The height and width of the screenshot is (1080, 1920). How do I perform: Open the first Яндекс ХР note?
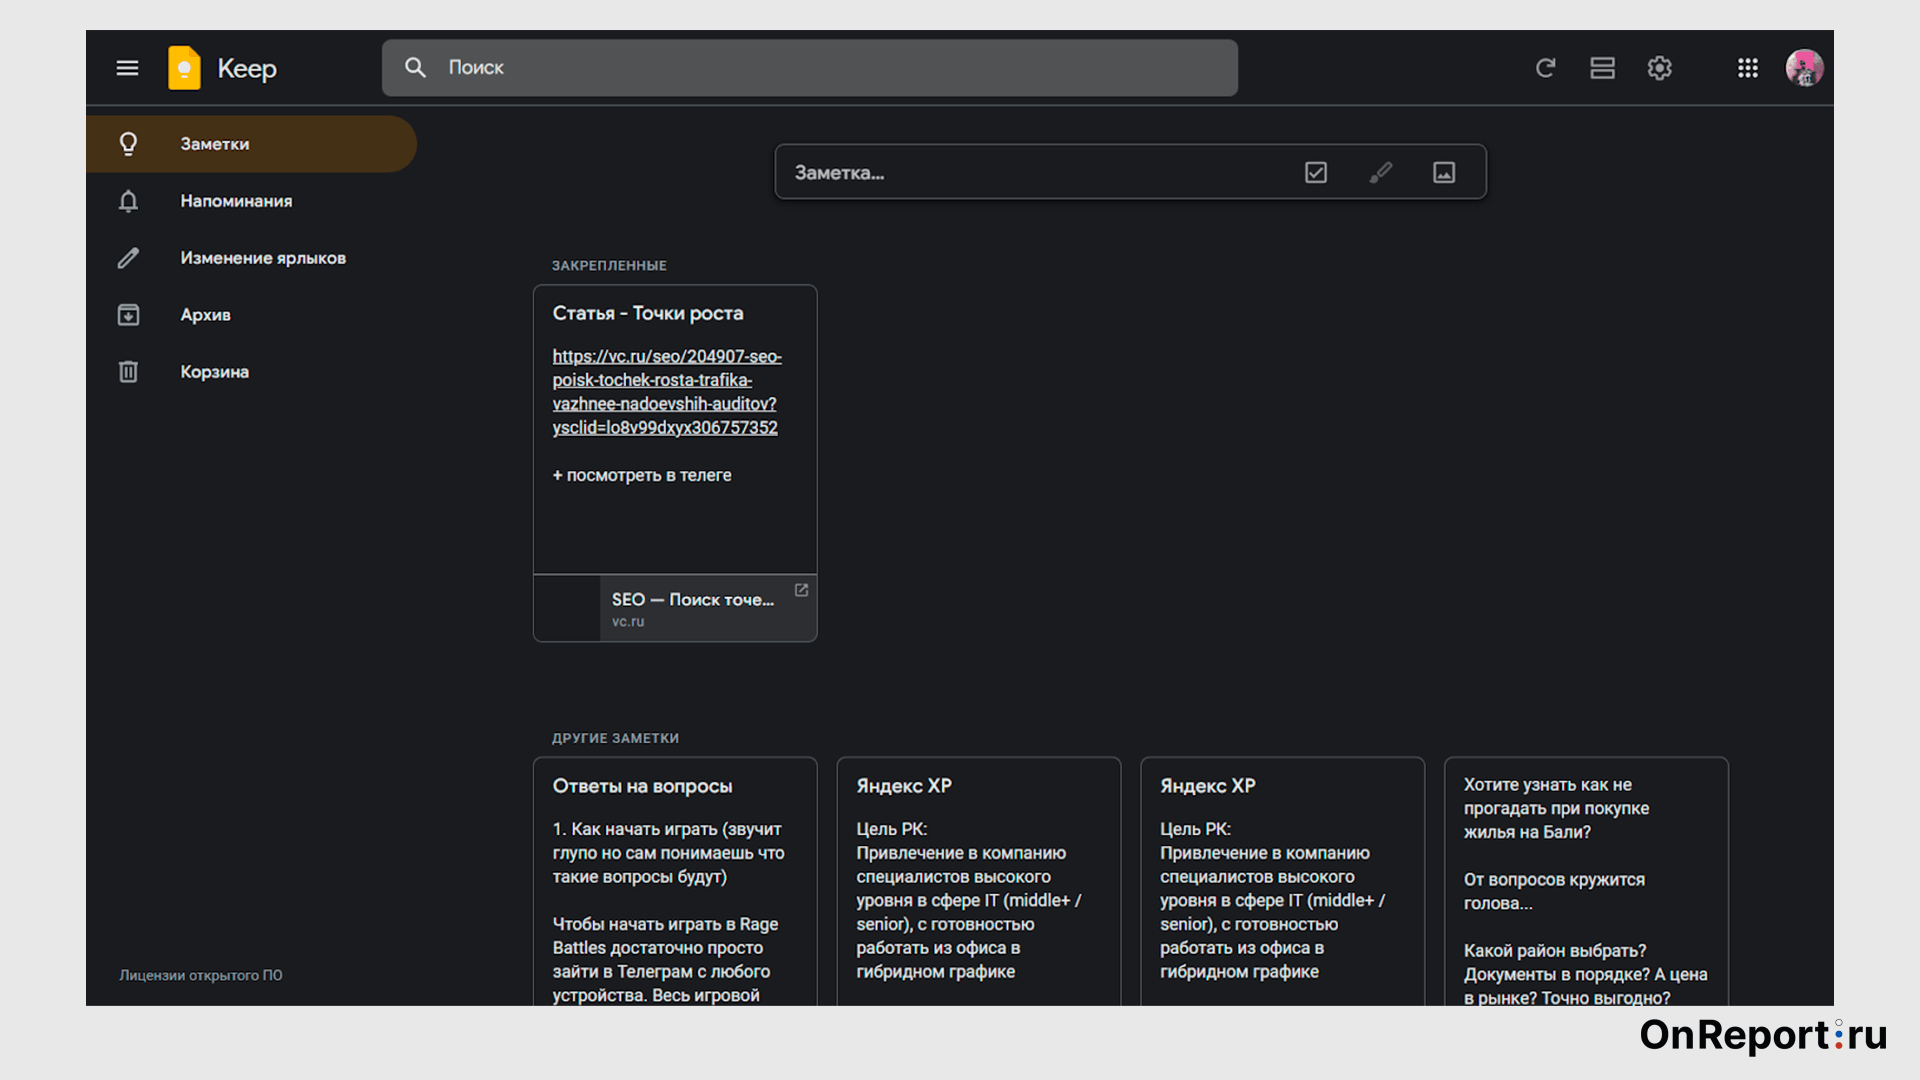coord(979,882)
